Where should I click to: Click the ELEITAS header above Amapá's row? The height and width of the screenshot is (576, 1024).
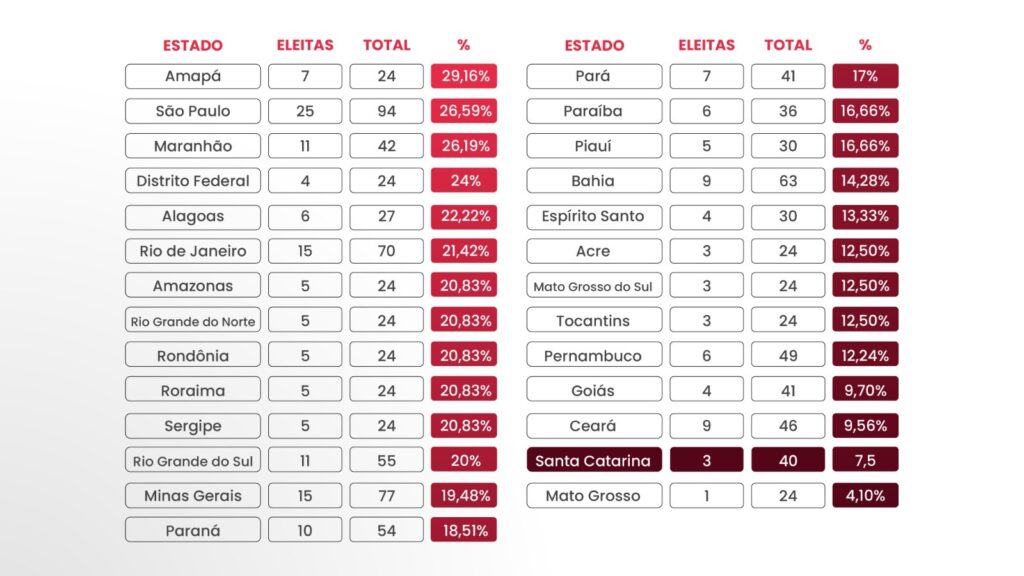[305, 45]
